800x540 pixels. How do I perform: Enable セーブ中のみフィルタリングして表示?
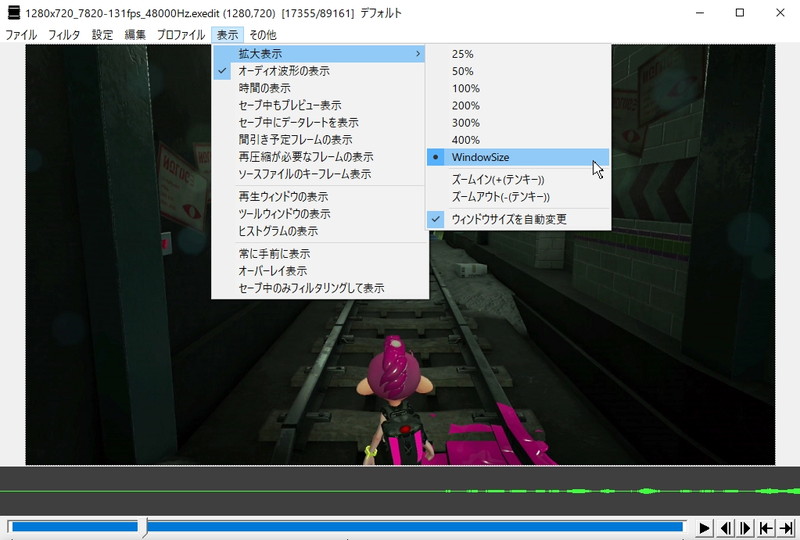319,288
